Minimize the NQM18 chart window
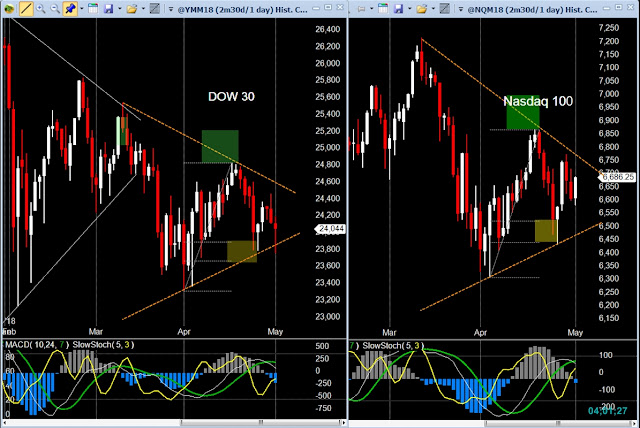This screenshot has width=640, height=428. [x=607, y=8]
